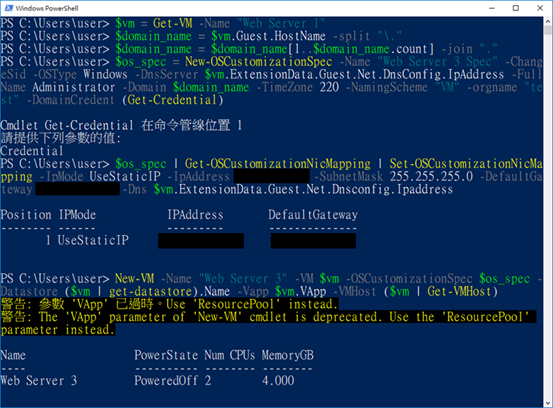The image size is (553, 408).
Task: Click the DefaultGateway column header
Action: (x=313, y=215)
